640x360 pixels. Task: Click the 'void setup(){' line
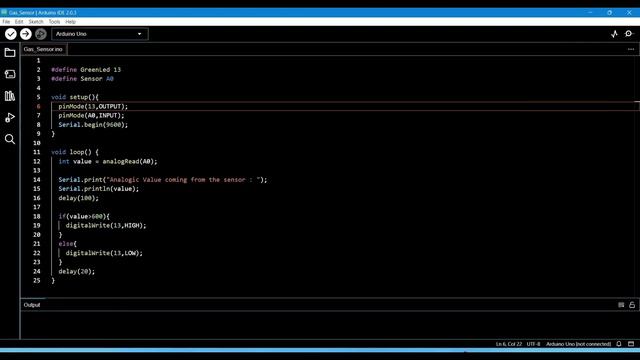click(75, 97)
